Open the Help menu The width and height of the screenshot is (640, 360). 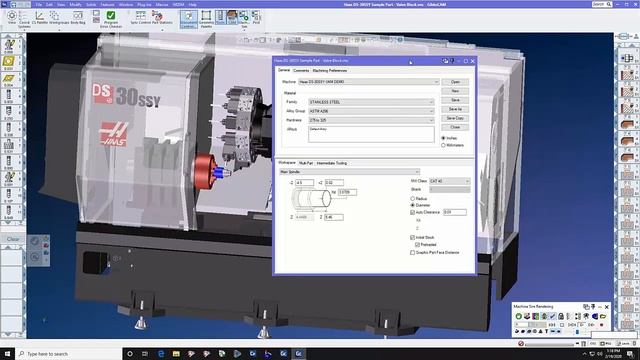click(x=193, y=4)
